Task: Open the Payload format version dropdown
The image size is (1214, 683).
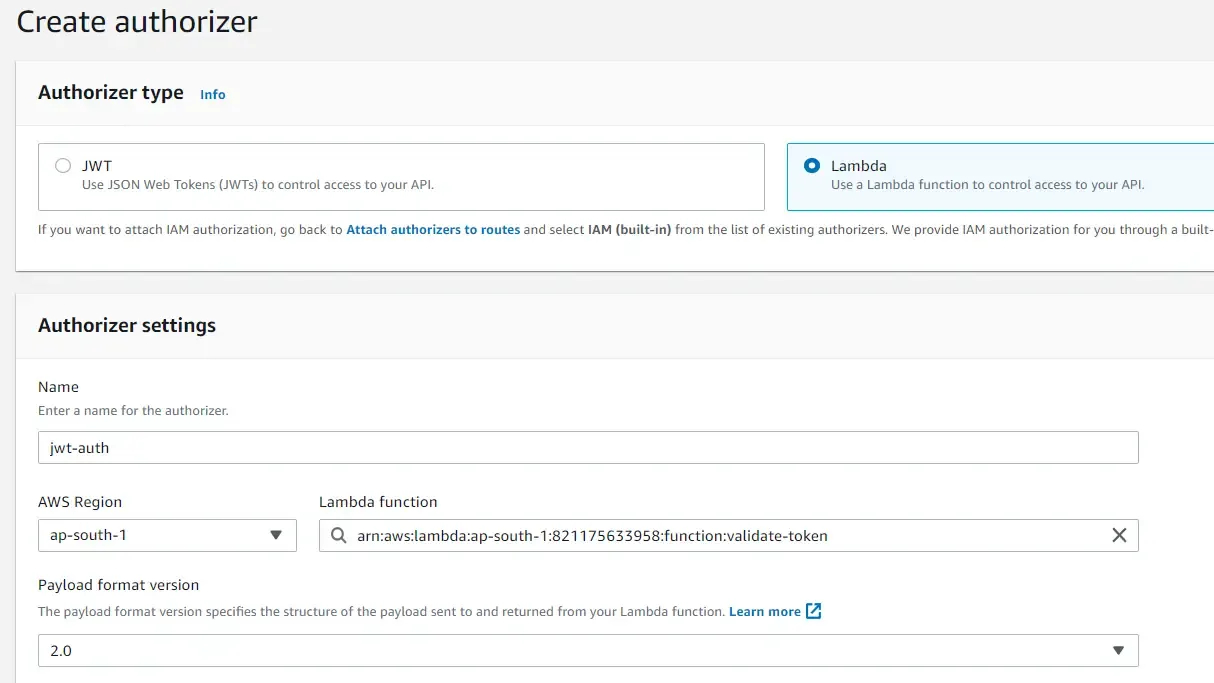Action: coord(588,650)
